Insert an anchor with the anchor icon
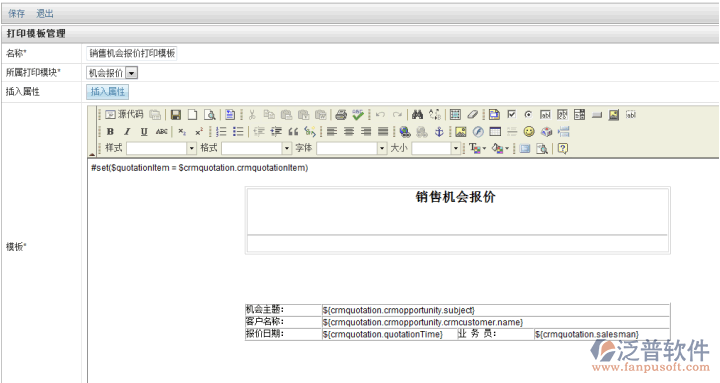Image resolution: width=720 pixels, height=383 pixels. pyautogui.click(x=439, y=132)
